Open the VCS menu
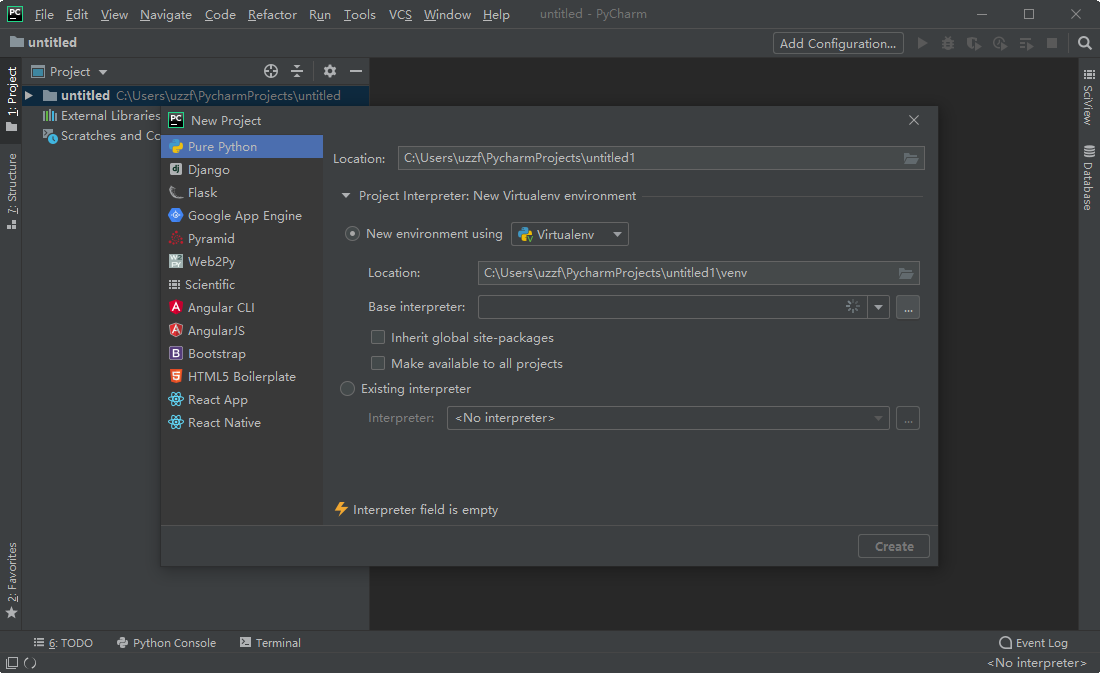This screenshot has height=673, width=1100. point(401,15)
